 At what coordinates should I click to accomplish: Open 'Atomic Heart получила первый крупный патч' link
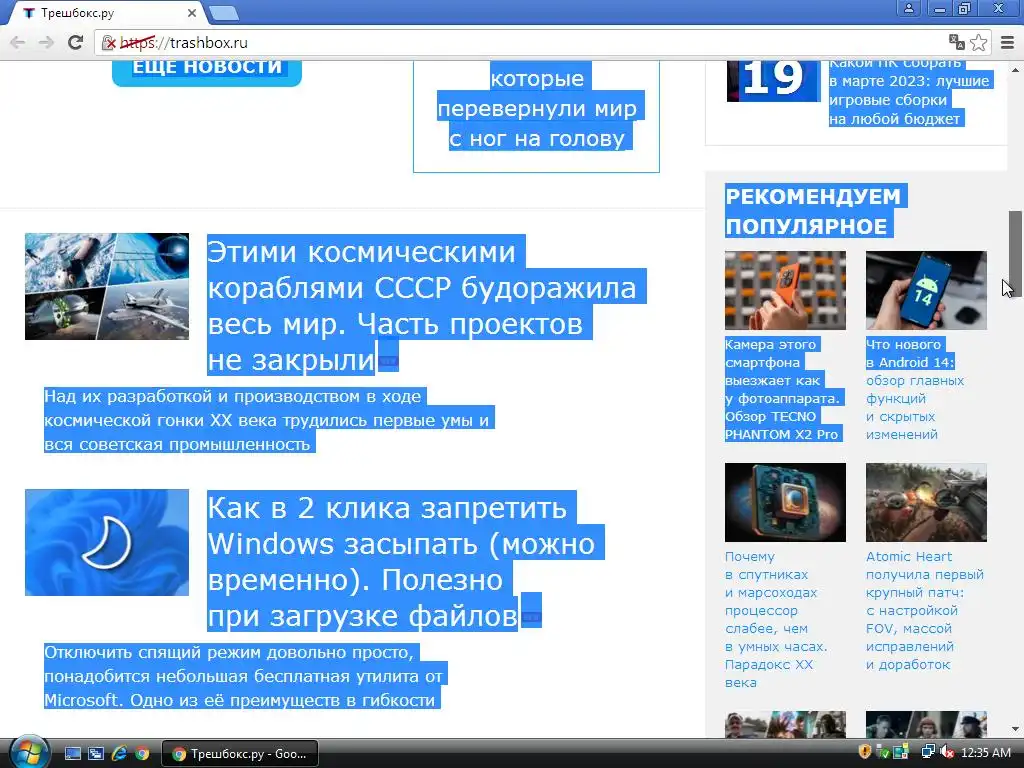point(925,610)
